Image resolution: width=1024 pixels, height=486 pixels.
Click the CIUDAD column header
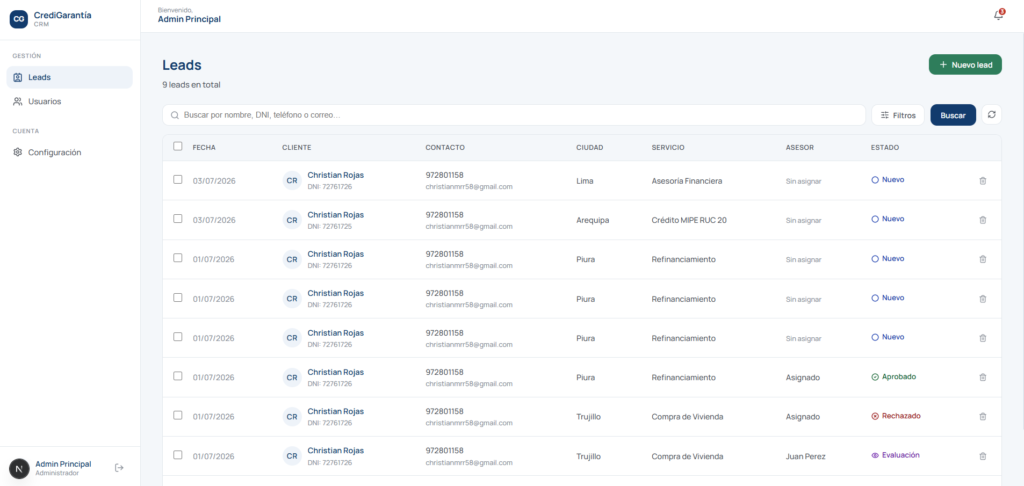point(590,148)
